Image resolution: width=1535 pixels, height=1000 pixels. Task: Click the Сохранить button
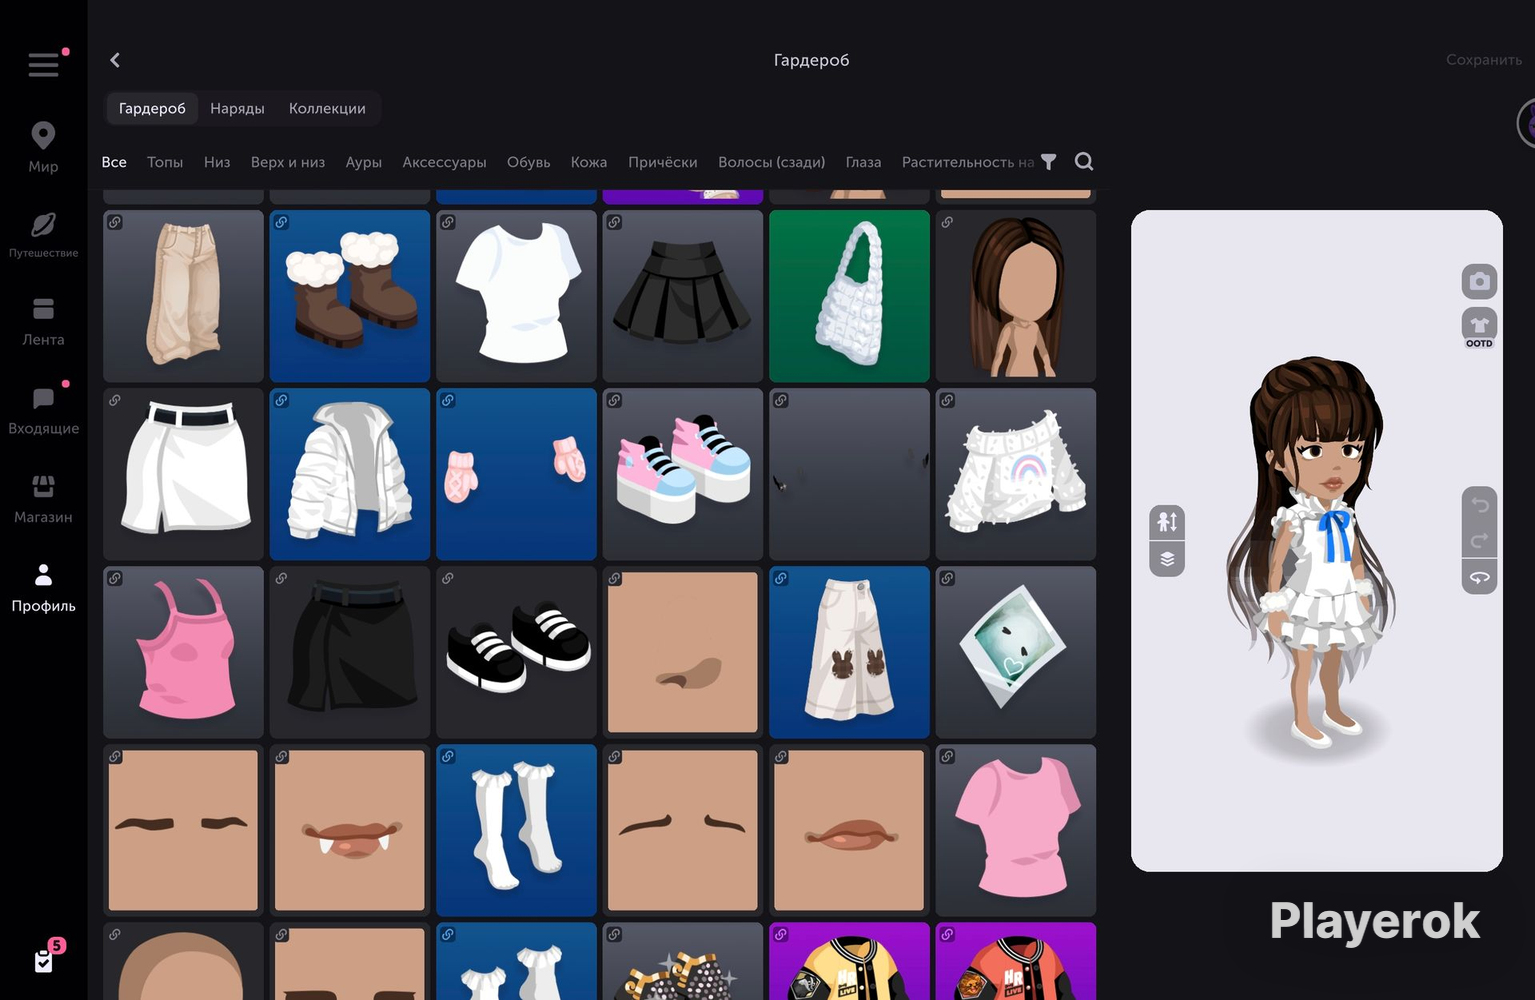click(x=1483, y=60)
